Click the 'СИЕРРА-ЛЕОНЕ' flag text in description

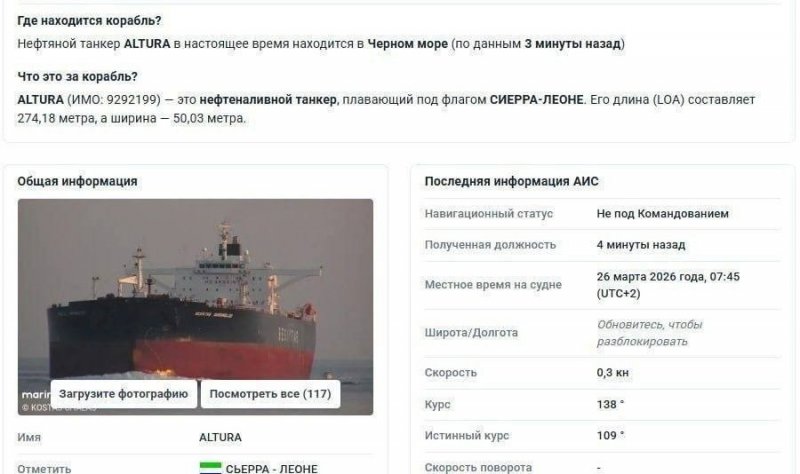[536, 99]
